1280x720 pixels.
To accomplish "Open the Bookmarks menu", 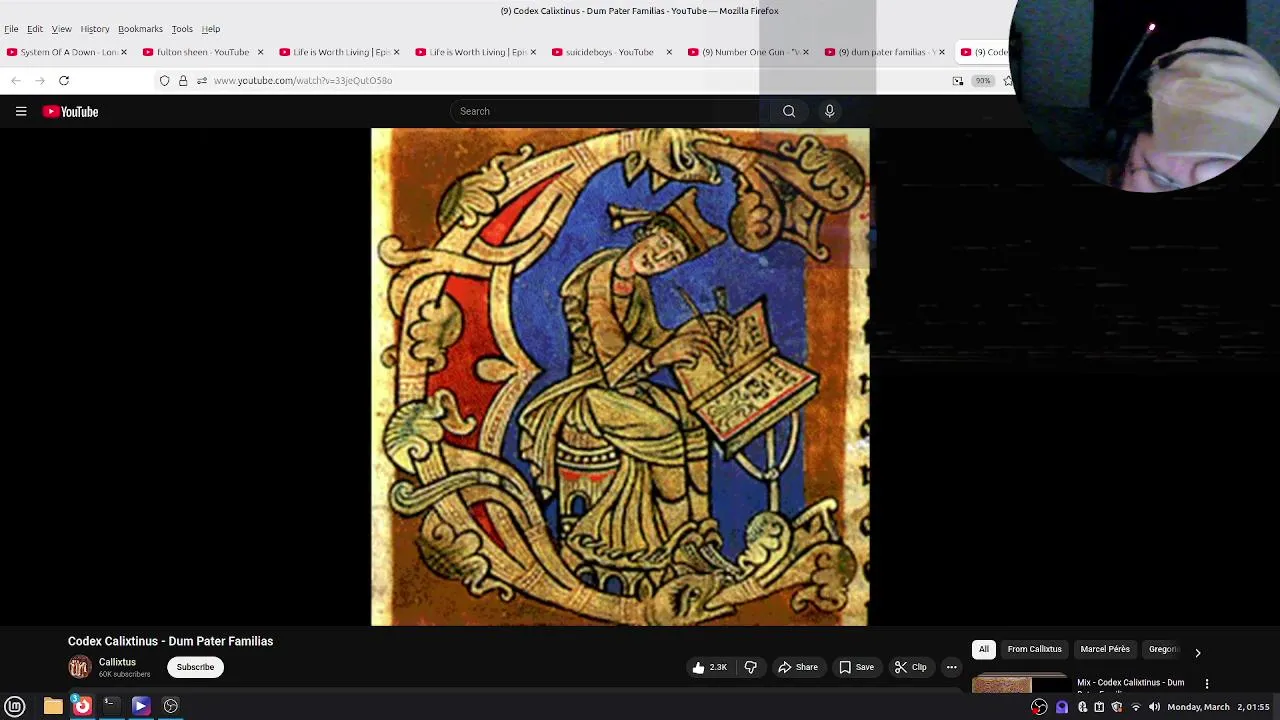I will tap(140, 29).
